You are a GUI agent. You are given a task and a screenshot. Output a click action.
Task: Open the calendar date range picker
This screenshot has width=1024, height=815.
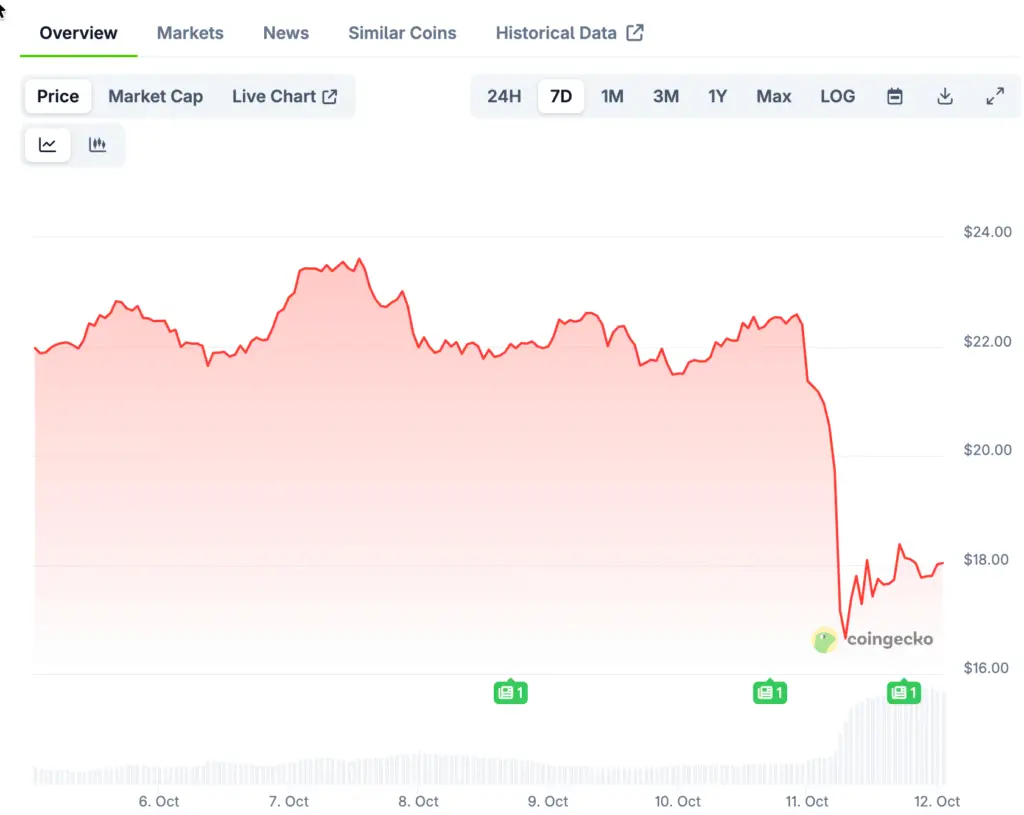click(895, 97)
